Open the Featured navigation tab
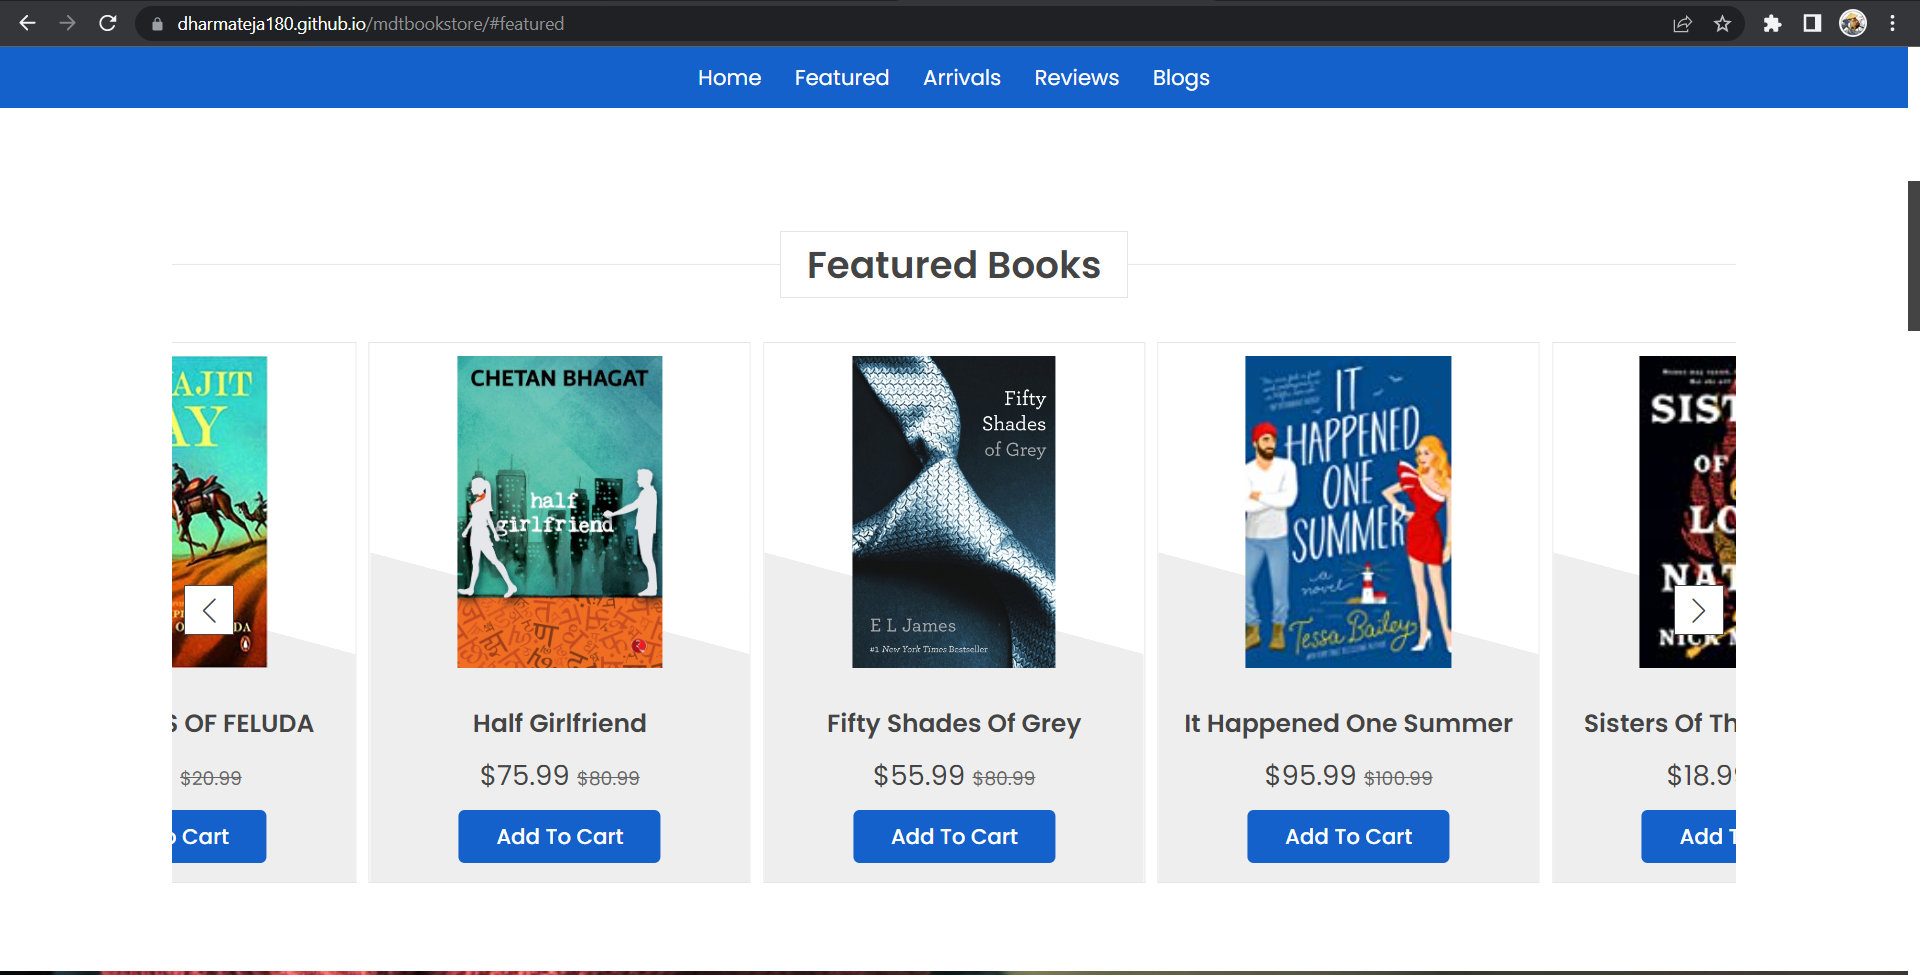This screenshot has width=1920, height=975. [x=841, y=77]
